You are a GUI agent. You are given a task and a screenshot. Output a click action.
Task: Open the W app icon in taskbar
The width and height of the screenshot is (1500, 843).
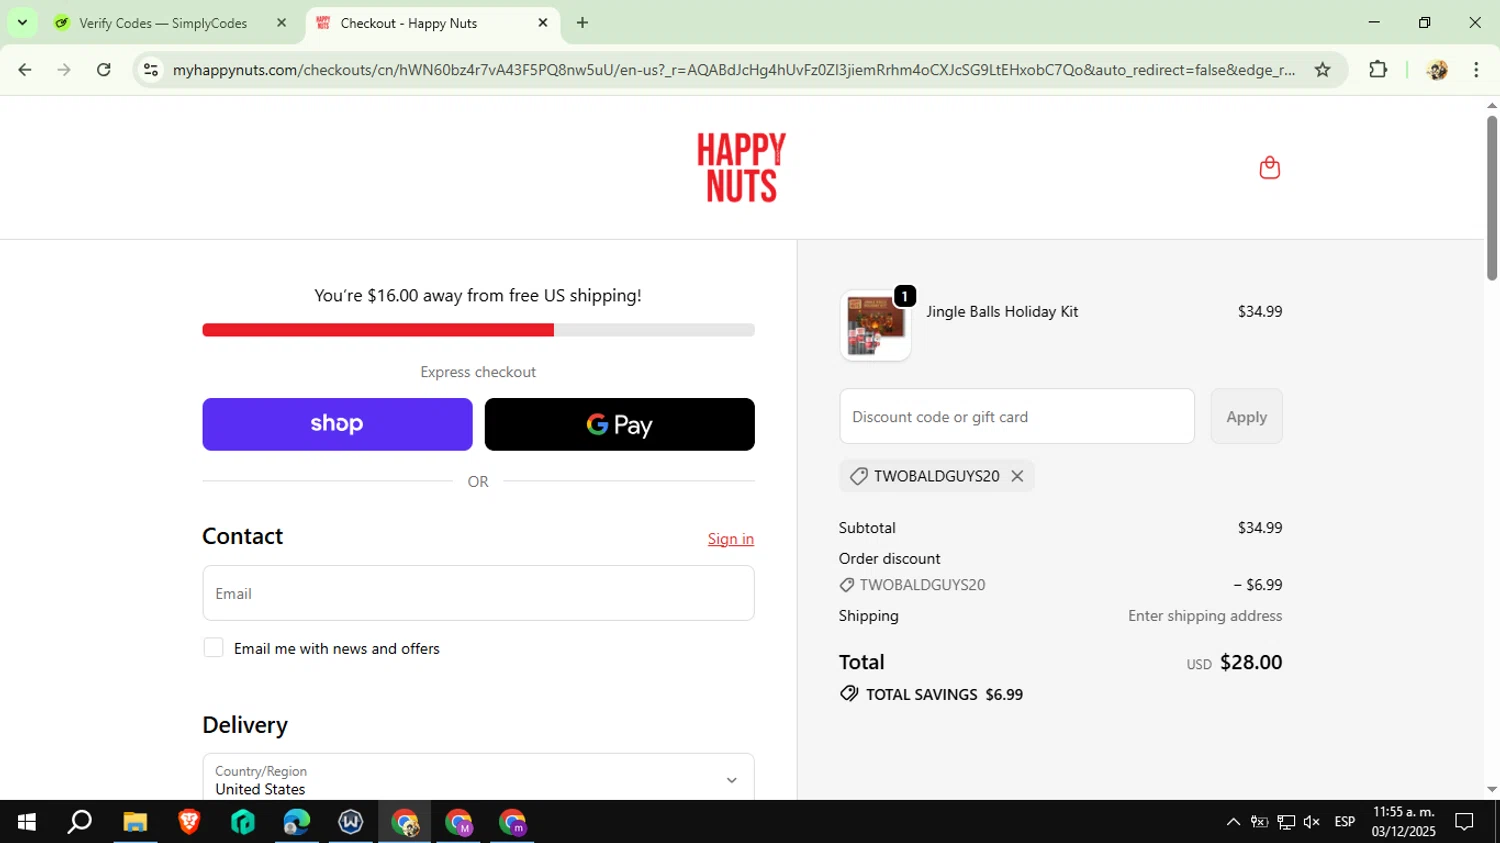351,822
